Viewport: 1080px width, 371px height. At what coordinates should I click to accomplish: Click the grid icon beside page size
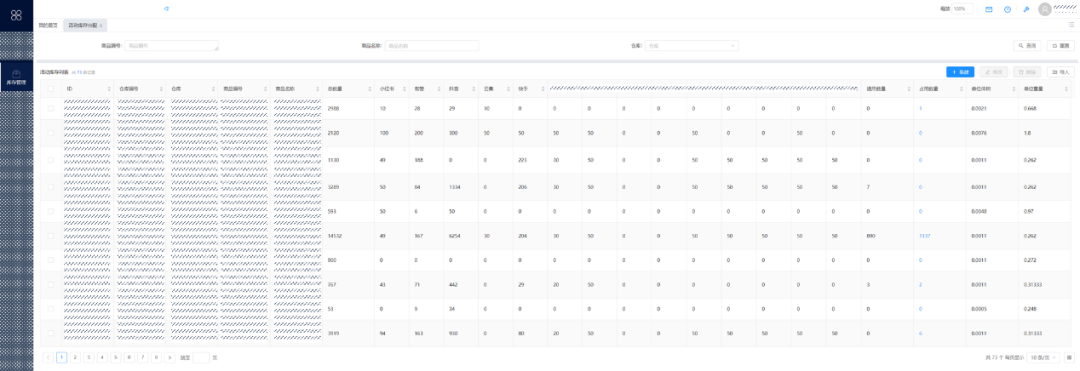coord(1069,357)
